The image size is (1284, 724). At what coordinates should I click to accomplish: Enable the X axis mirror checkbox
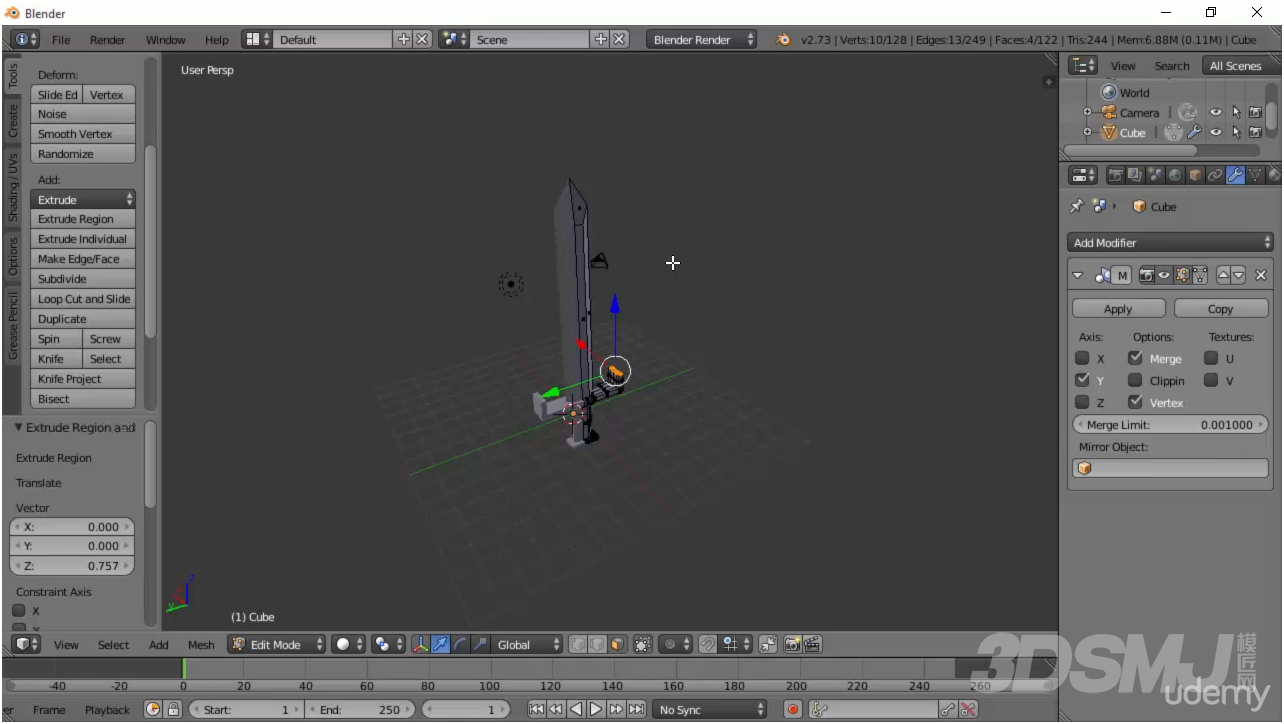click(x=1082, y=358)
